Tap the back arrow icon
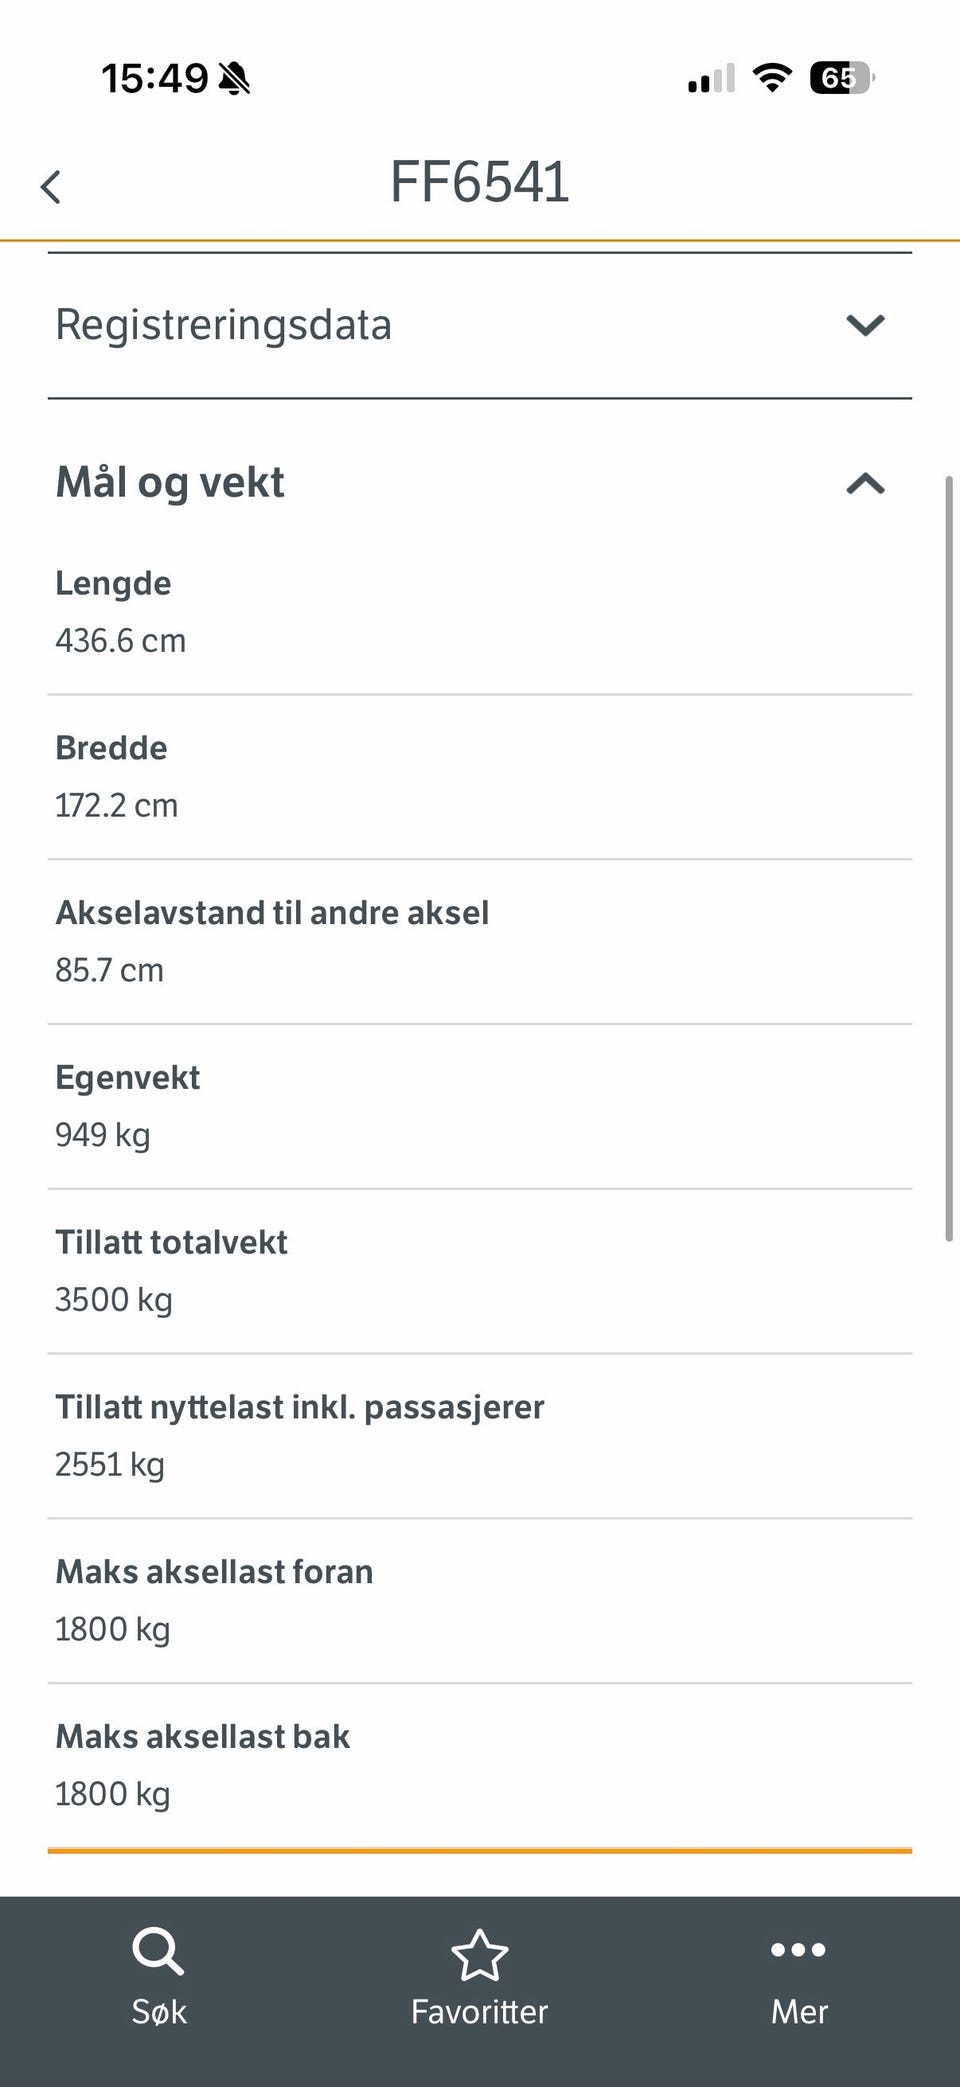 (51, 187)
